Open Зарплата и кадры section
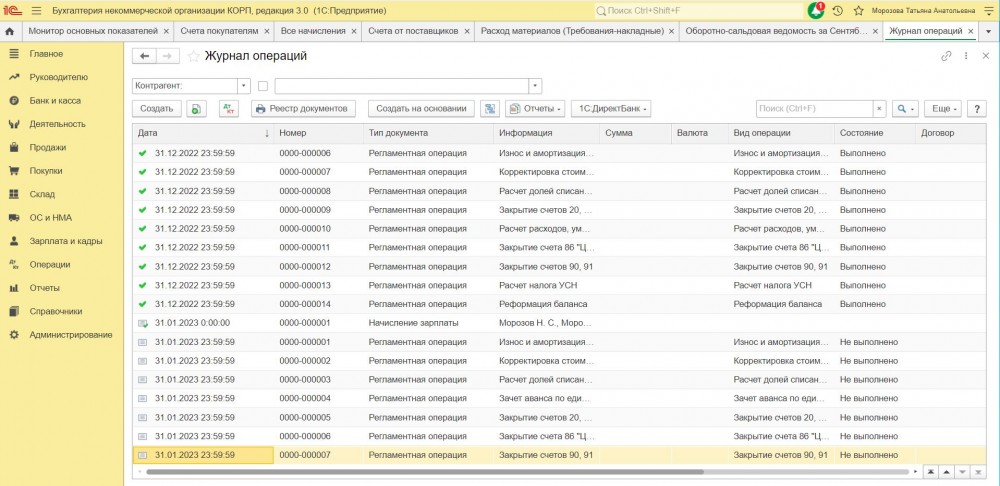The image size is (1000, 486). click(66, 241)
